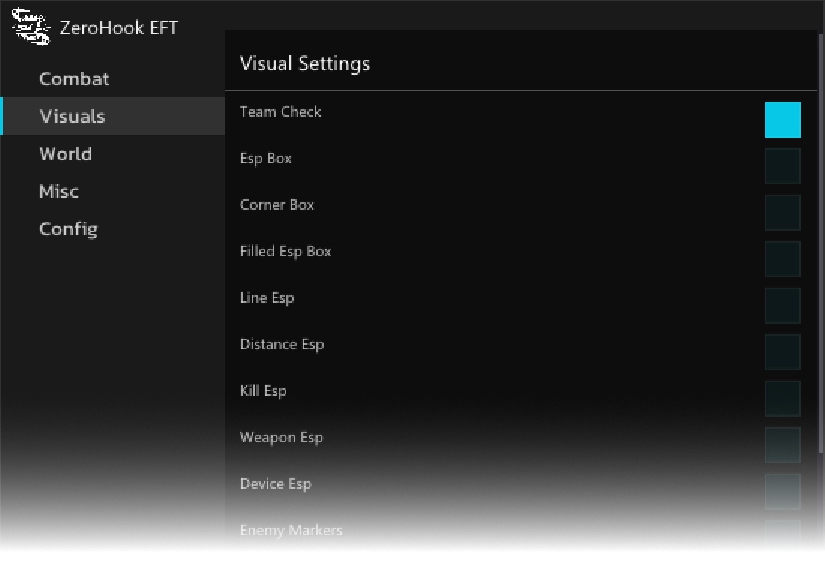Click the Visual Settings heading

point(305,64)
